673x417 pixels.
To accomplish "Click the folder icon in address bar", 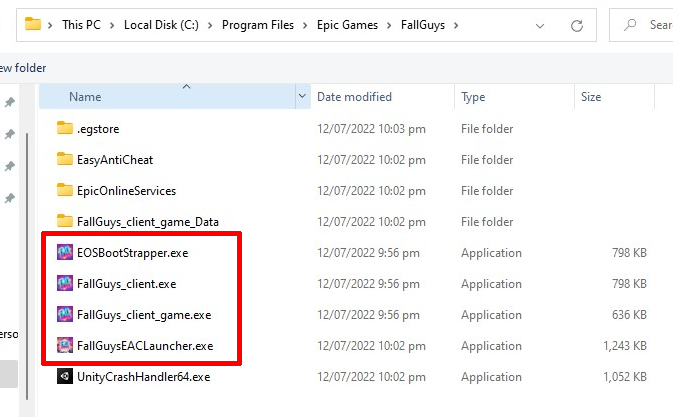I will click(33, 24).
